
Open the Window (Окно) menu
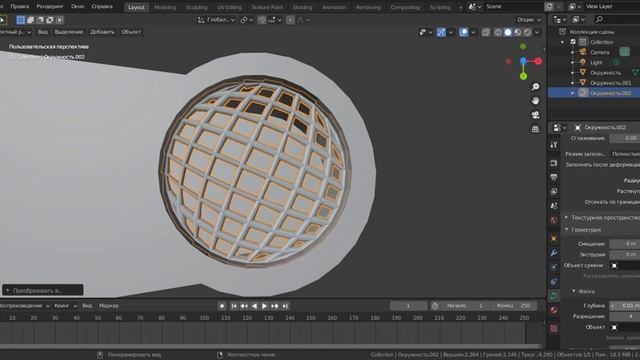coord(77,7)
